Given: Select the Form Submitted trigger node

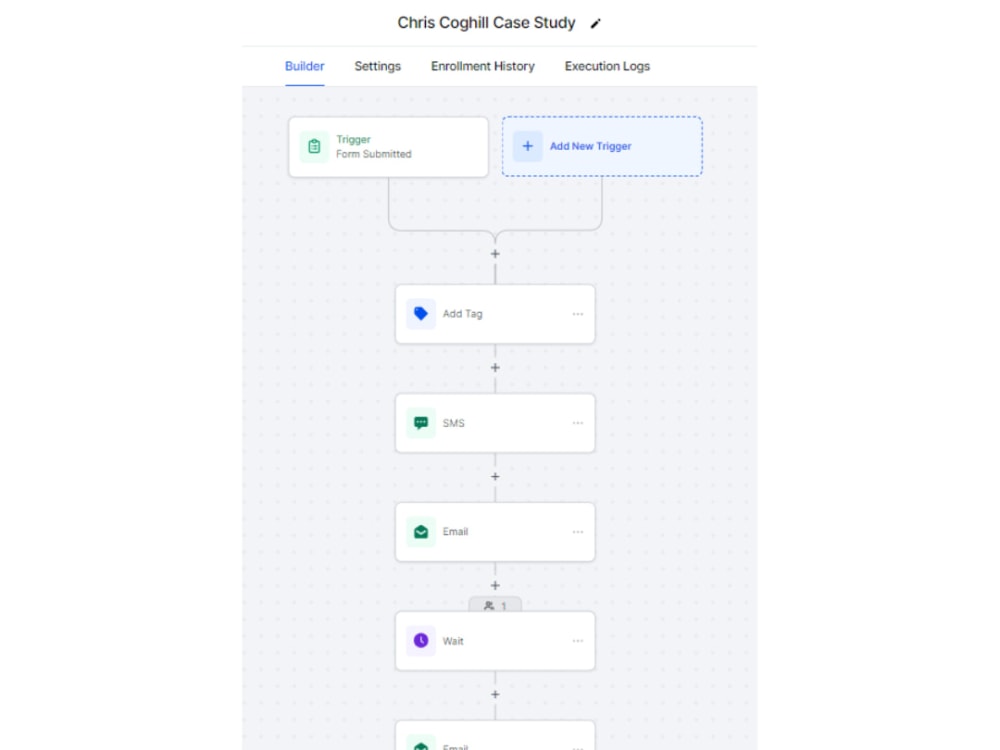Looking at the screenshot, I should 388,146.
